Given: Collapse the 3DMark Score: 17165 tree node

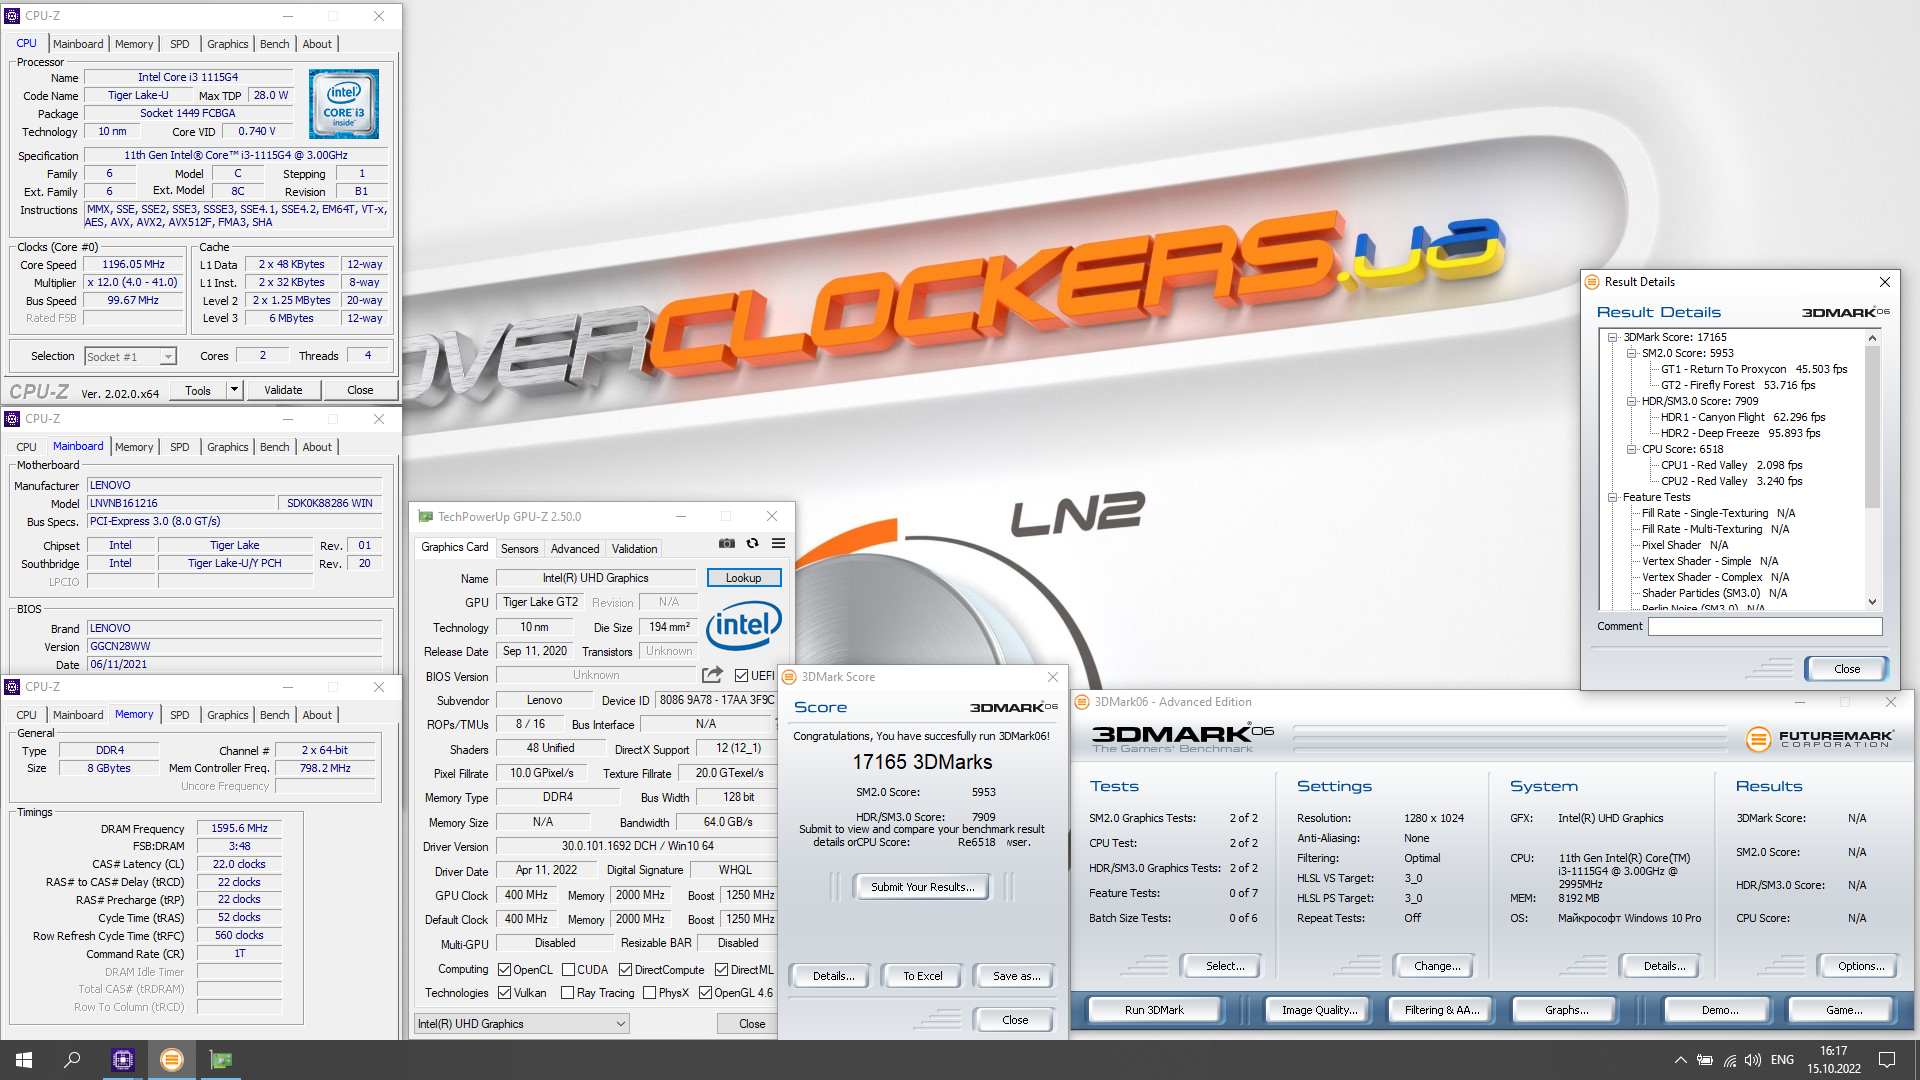Looking at the screenshot, I should coord(1612,338).
